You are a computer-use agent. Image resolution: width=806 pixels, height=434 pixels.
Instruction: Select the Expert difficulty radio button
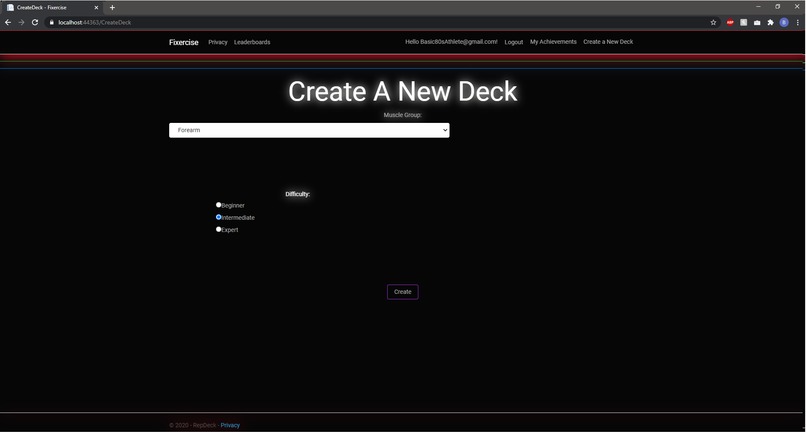coord(218,229)
